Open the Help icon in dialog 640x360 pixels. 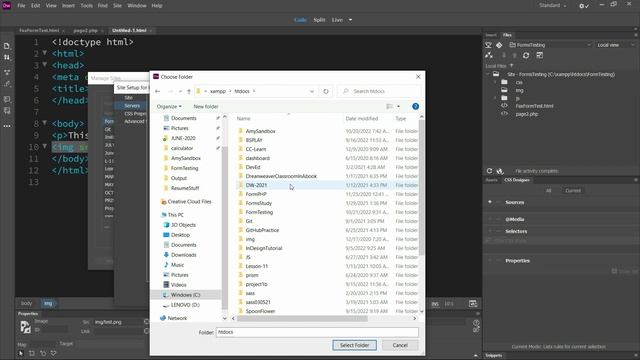[x=415, y=107]
